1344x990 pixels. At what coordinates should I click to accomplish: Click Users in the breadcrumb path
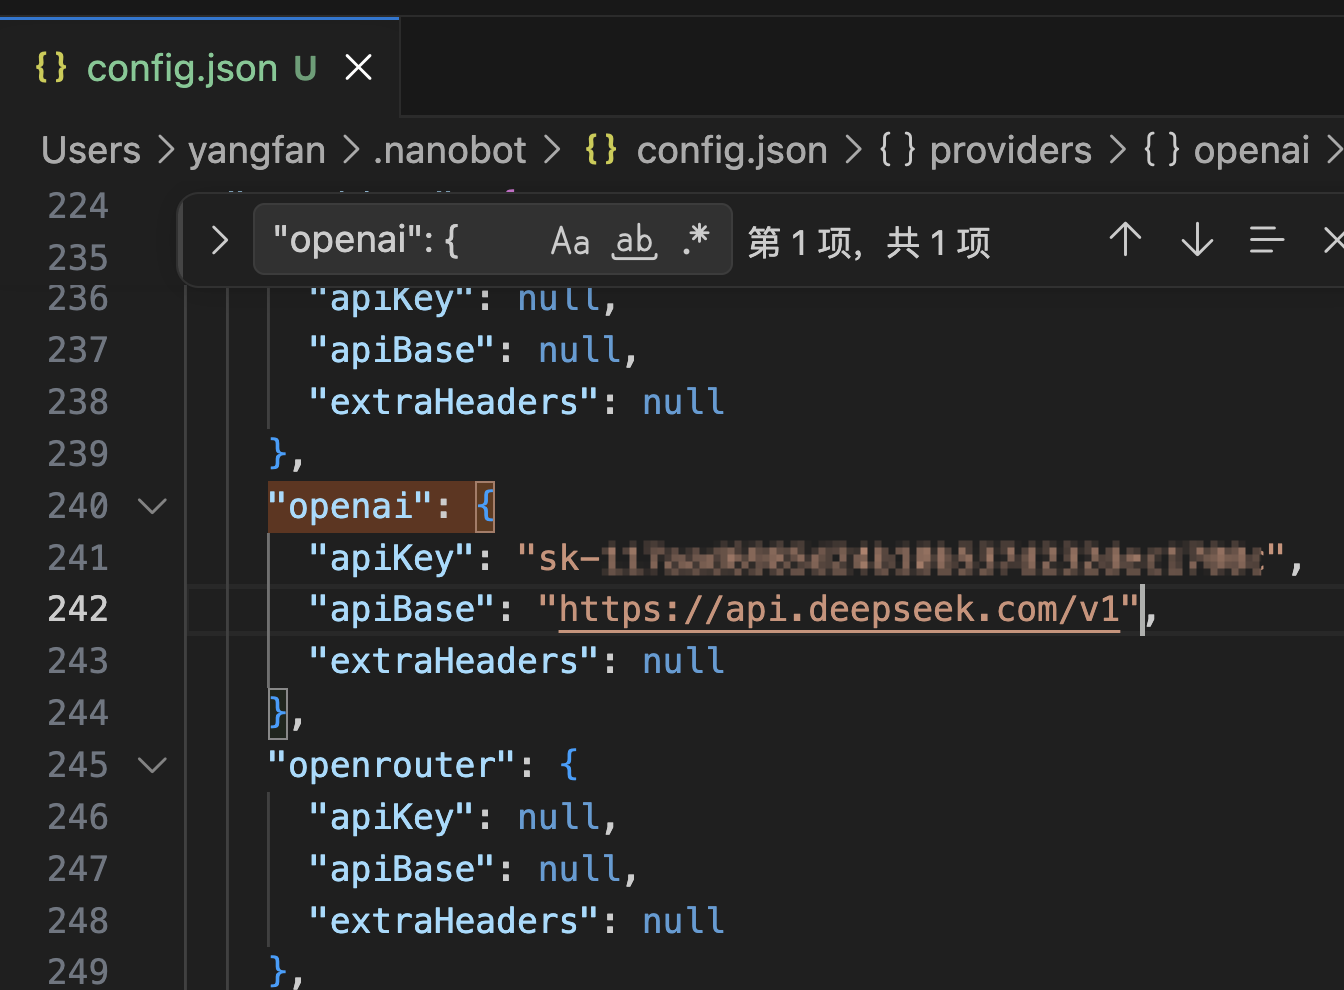tap(91, 150)
